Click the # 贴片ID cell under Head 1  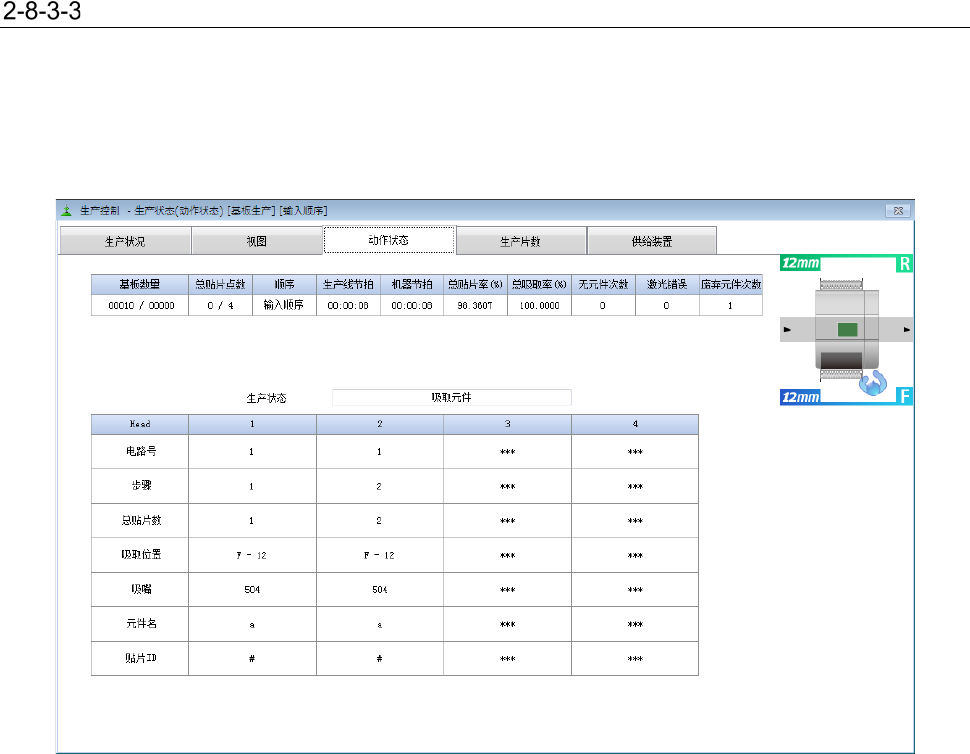pyautogui.click(x=252, y=659)
